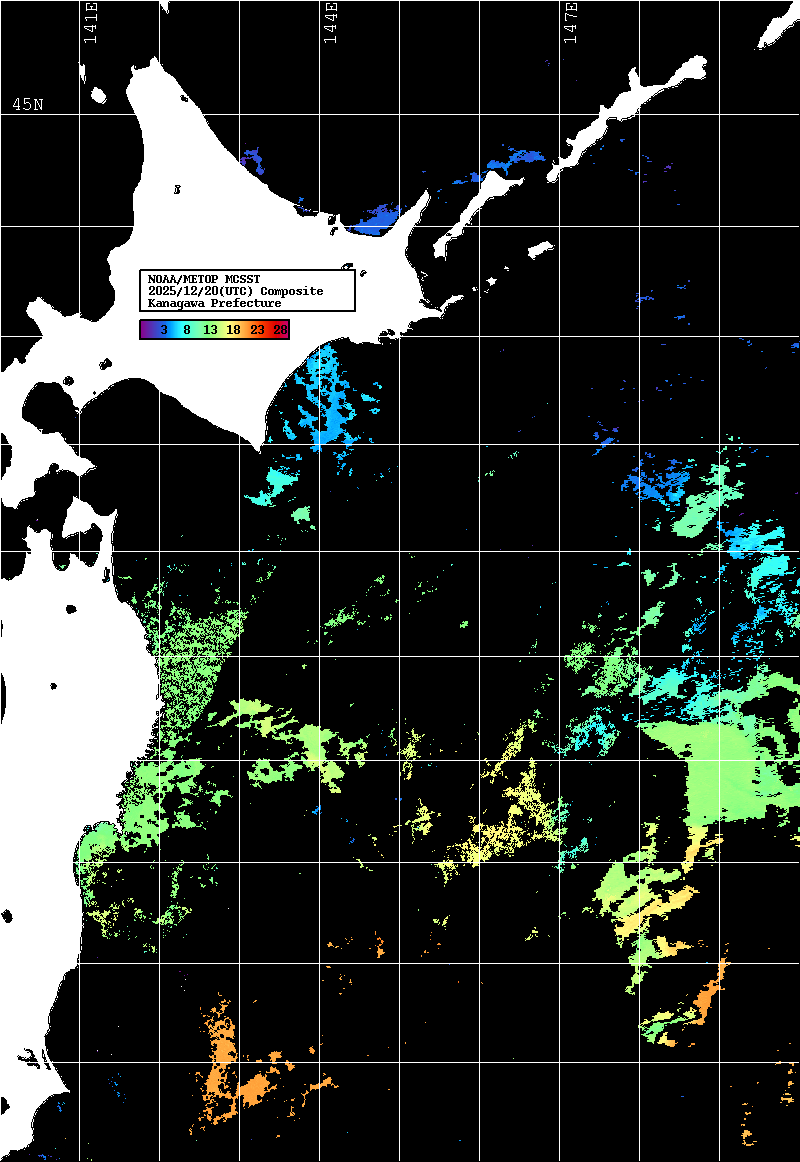Click the purple 3 value on color scale
800x1162 pixels.
(x=163, y=329)
